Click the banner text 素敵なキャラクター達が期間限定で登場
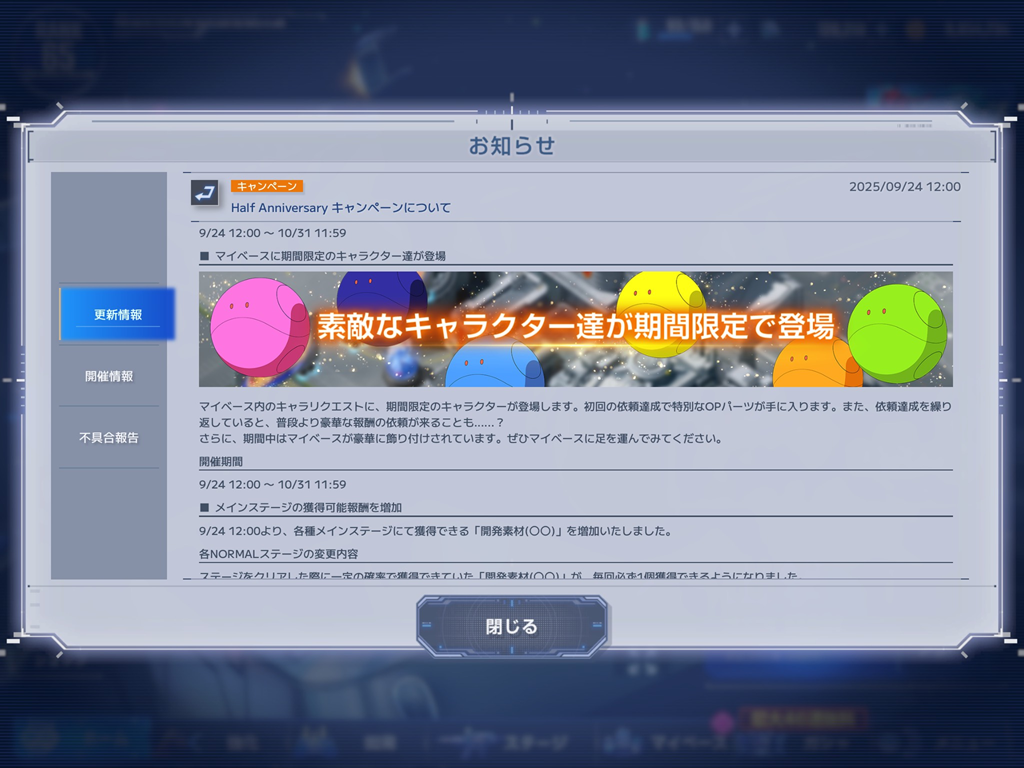The height and width of the screenshot is (768, 1024). (x=576, y=327)
